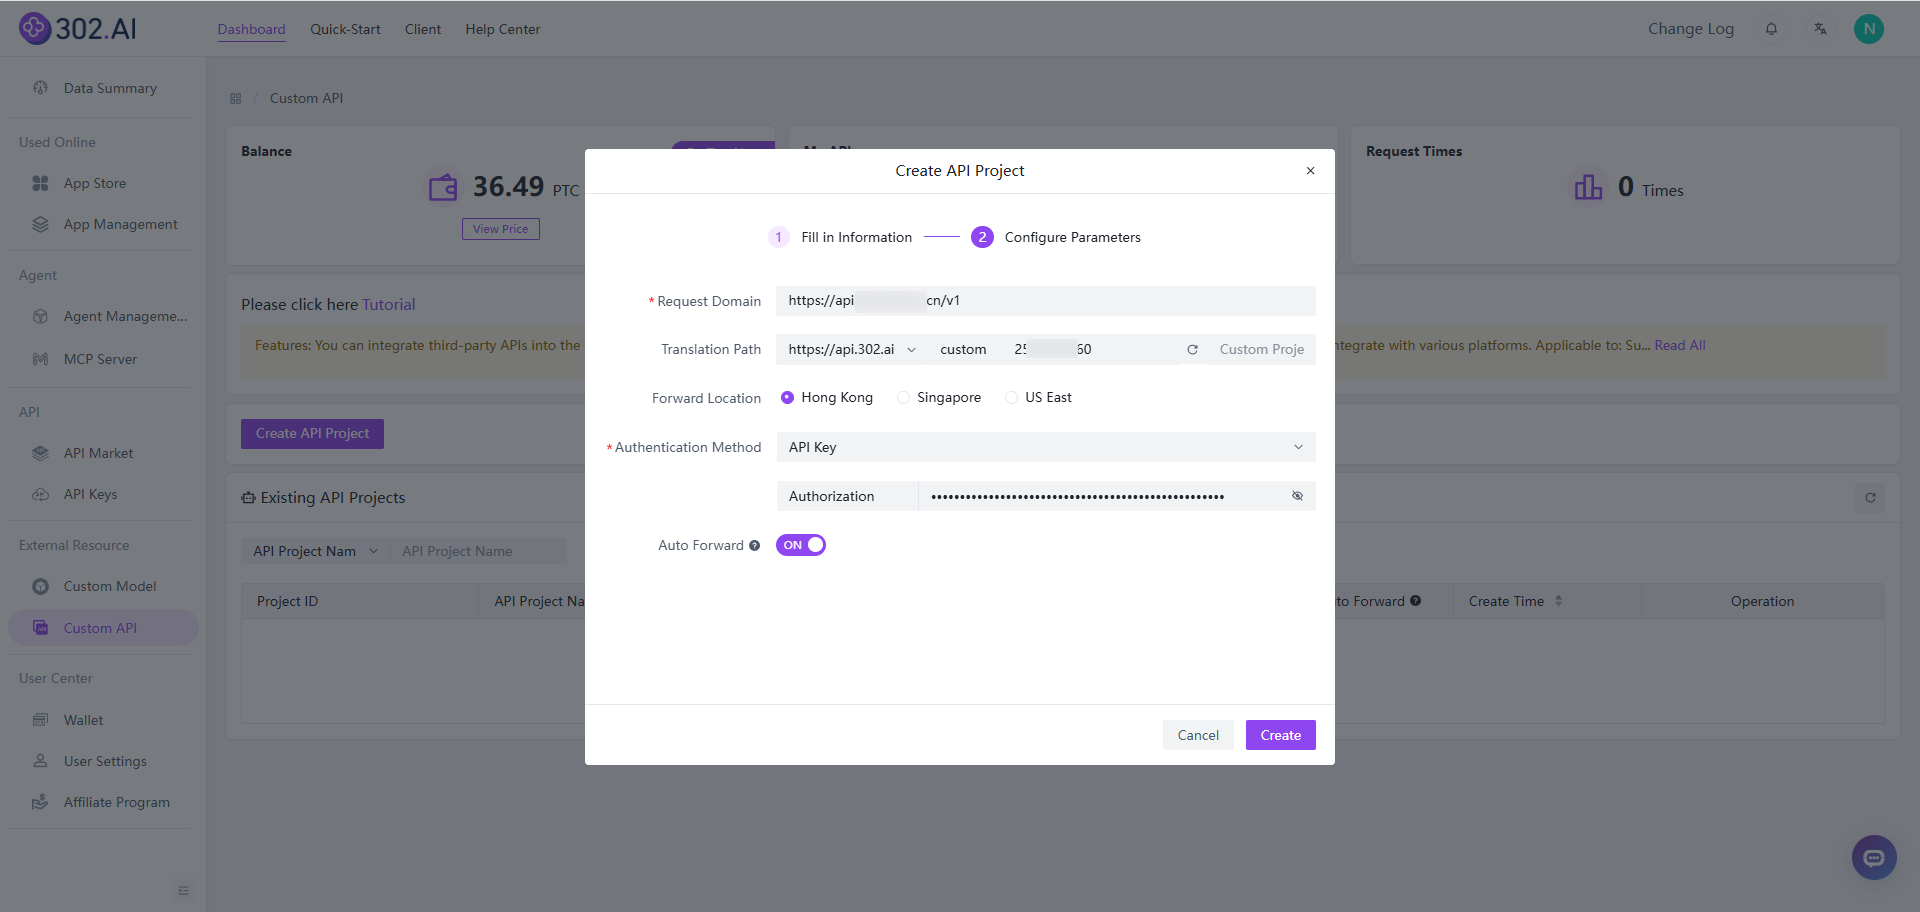Click the API Market sidebar icon
Image resolution: width=1920 pixels, height=912 pixels.
[40, 453]
